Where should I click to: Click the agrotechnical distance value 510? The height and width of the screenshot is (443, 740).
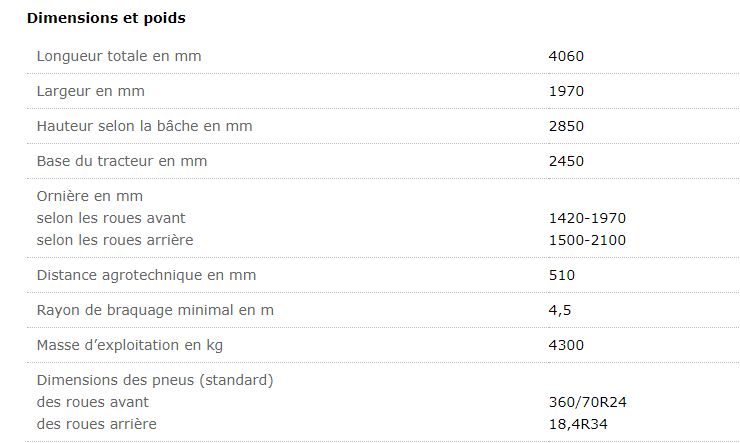(x=562, y=275)
